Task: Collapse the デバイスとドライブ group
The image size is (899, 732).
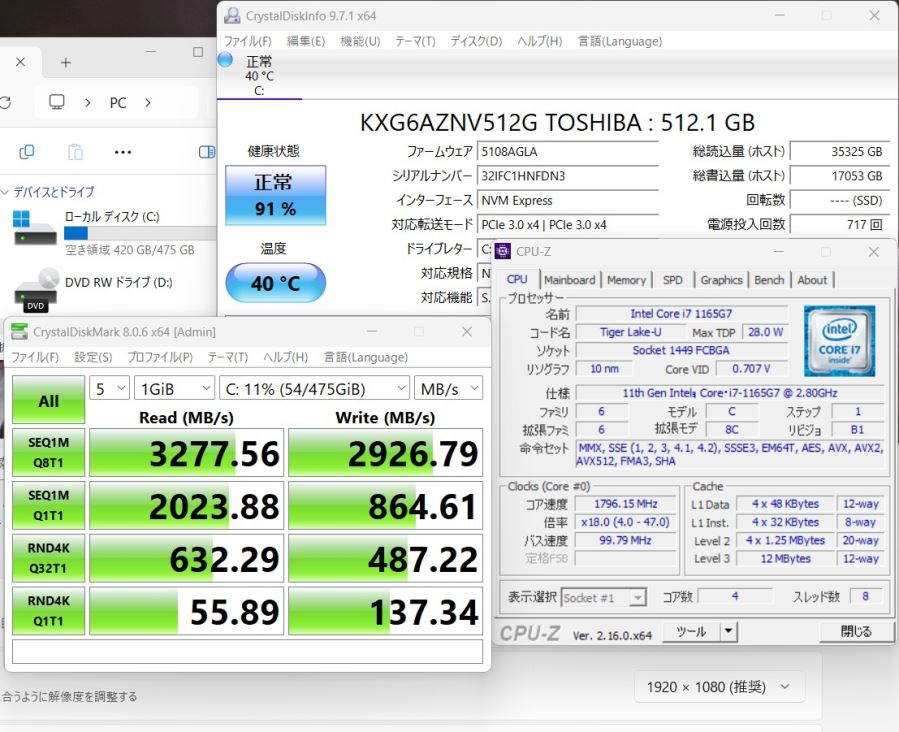Action: pyautogui.click(x=6, y=191)
